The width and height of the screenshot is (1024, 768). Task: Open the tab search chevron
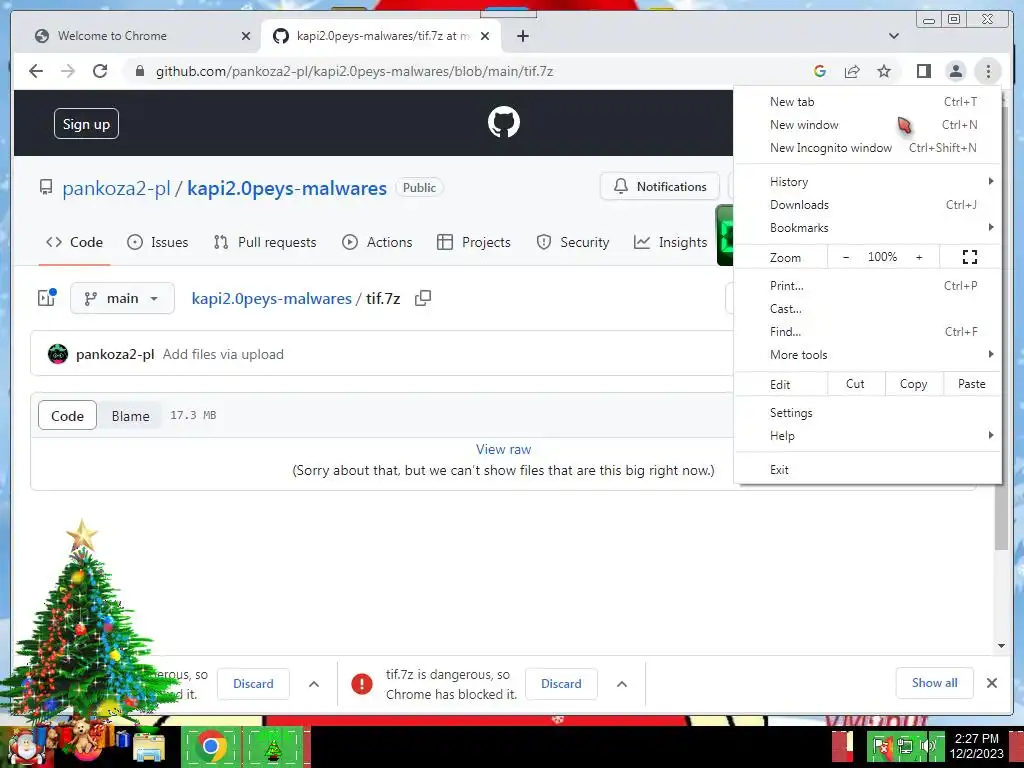pos(893,36)
